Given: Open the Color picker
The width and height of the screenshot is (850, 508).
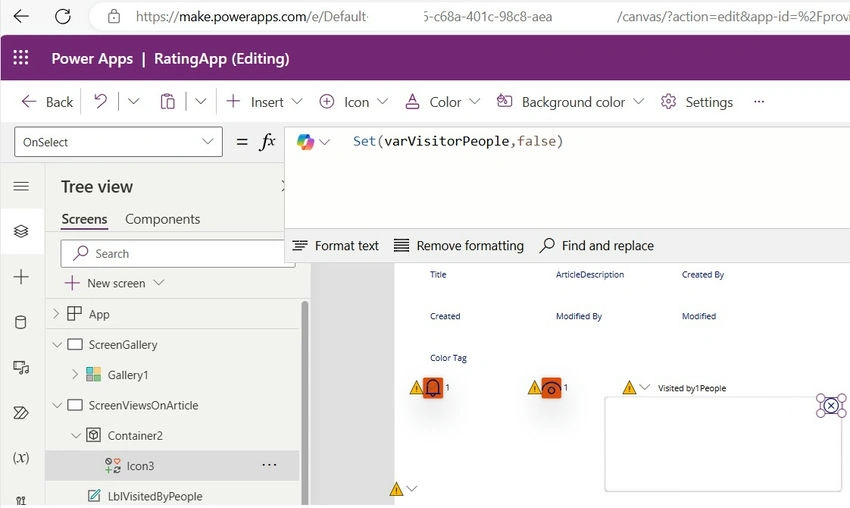Looking at the screenshot, I should point(442,102).
